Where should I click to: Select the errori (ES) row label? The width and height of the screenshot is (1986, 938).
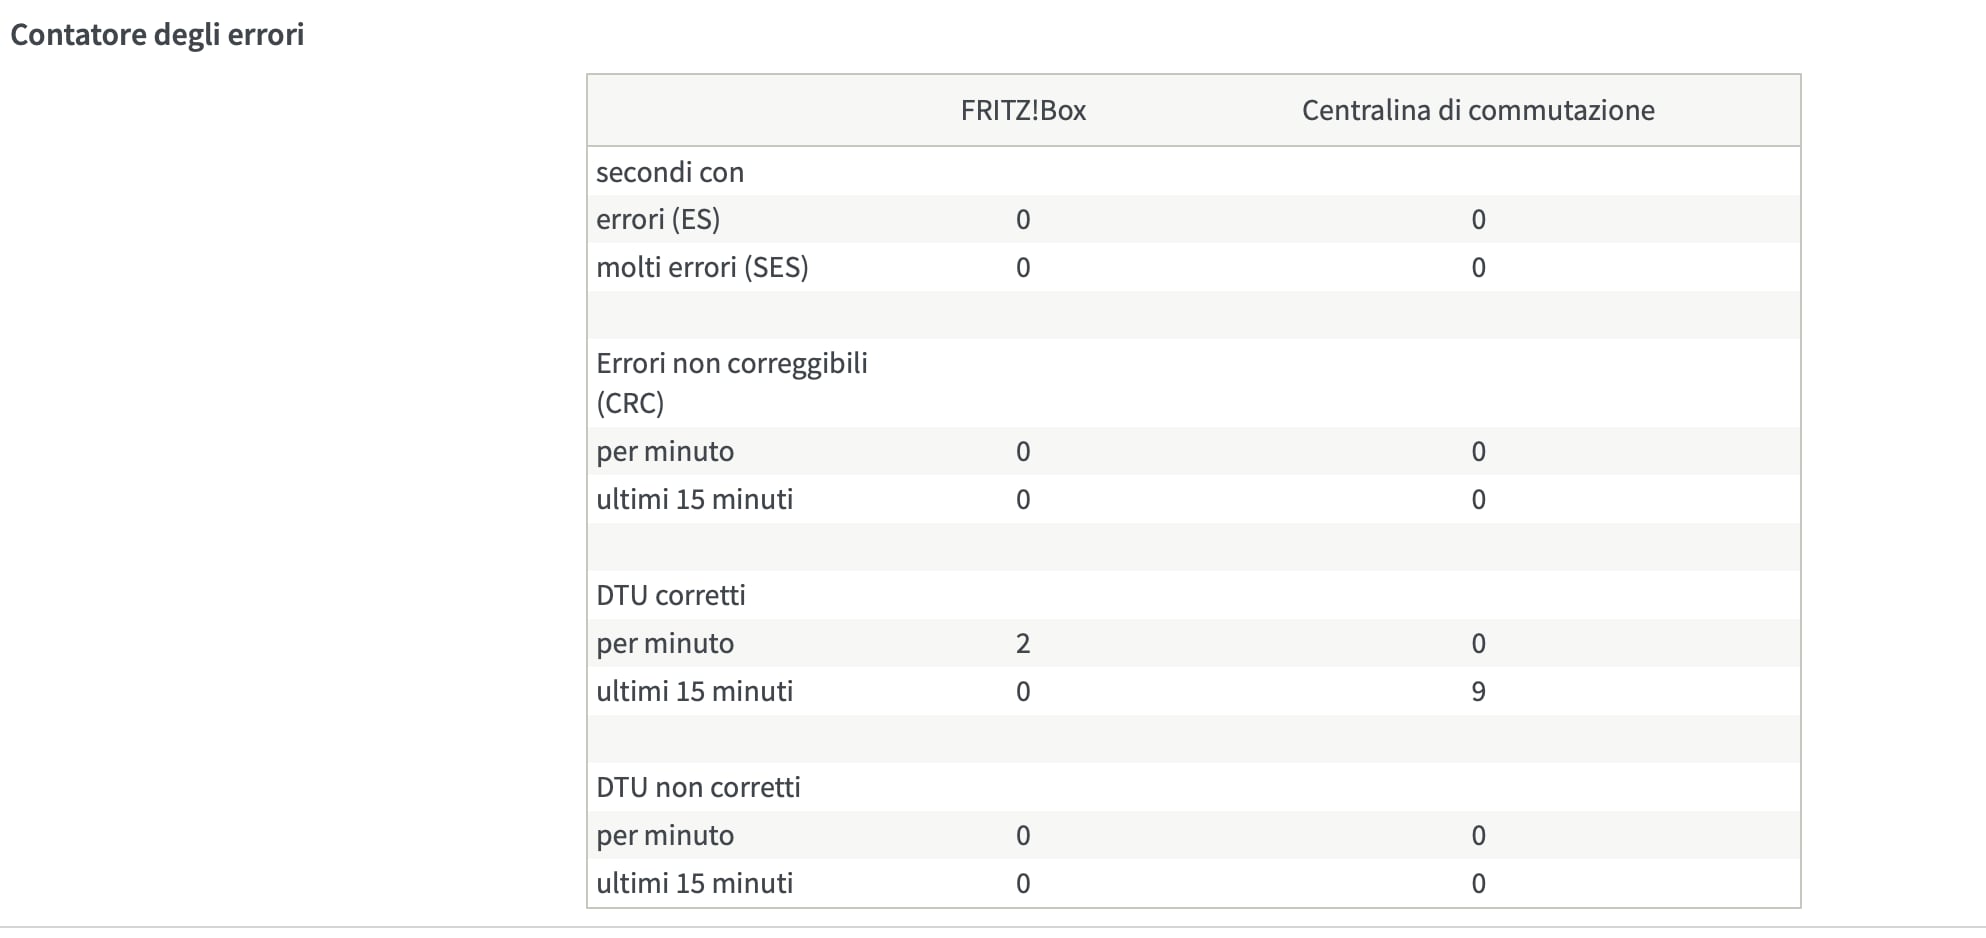tap(658, 219)
